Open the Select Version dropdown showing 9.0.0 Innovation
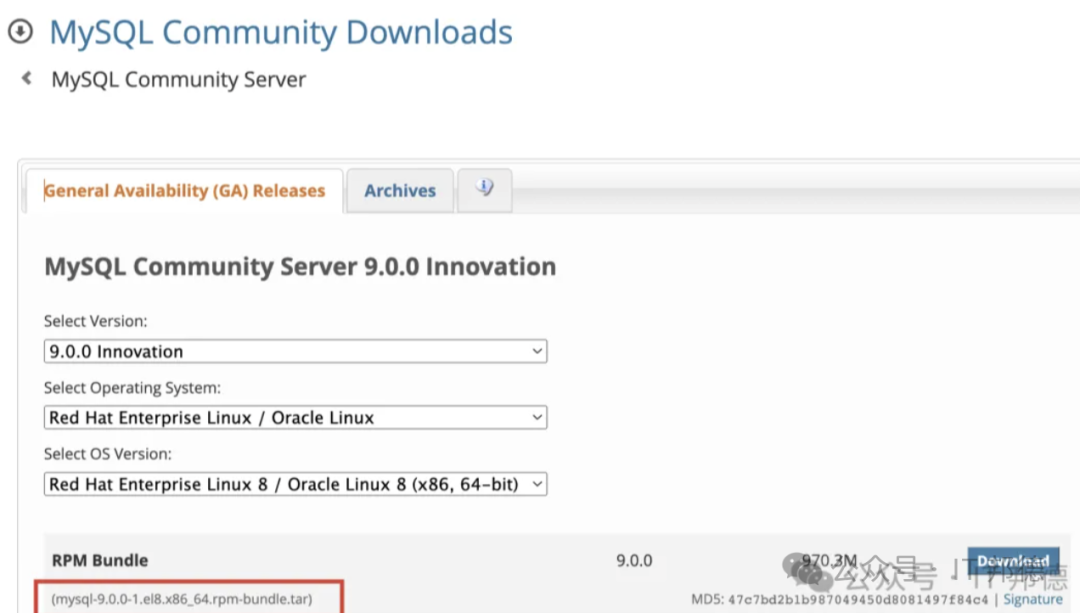 point(295,351)
